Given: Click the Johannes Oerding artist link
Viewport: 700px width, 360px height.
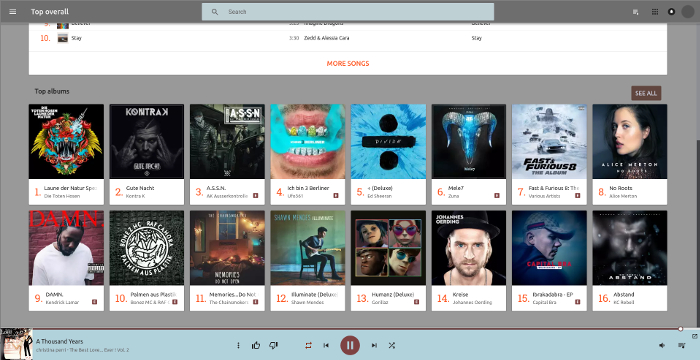Looking at the screenshot, I should 472,302.
